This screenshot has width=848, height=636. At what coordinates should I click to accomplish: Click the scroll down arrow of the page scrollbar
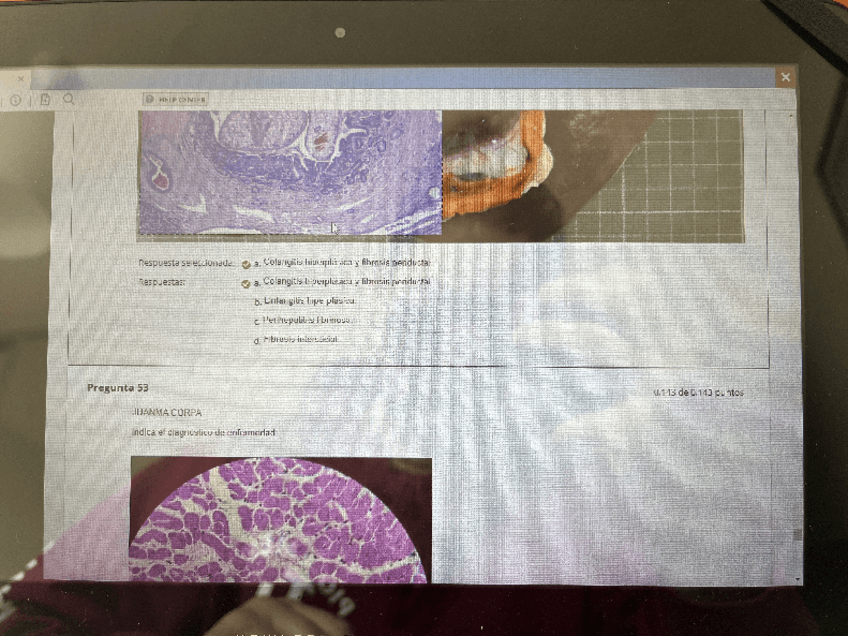(797, 580)
